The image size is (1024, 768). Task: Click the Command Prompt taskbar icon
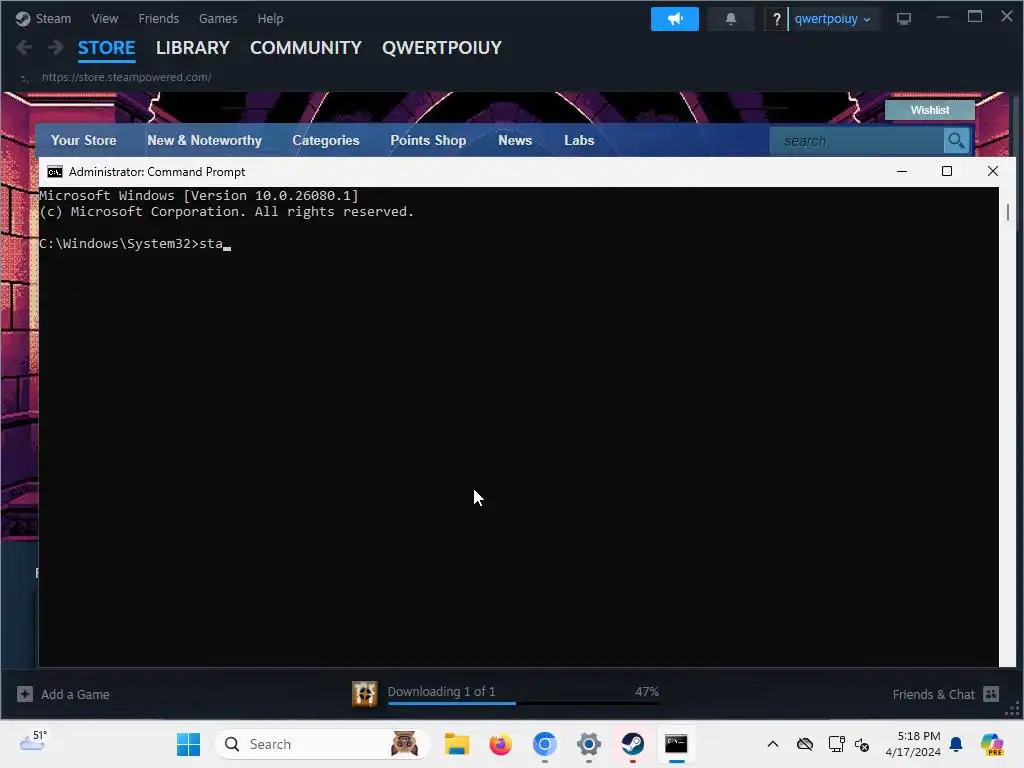[x=677, y=744]
